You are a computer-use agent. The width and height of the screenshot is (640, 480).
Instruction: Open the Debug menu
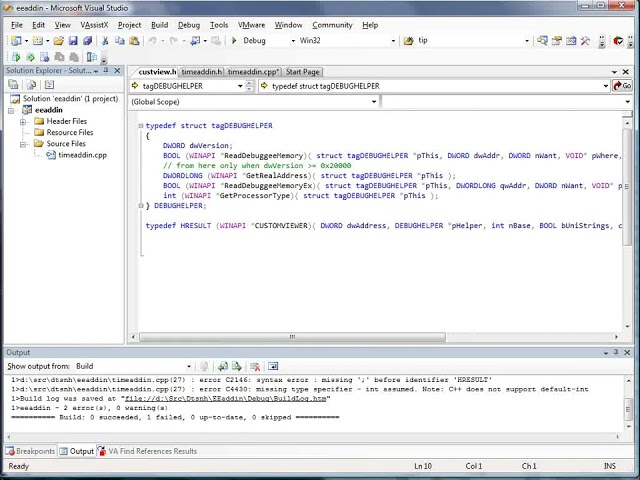coord(189,25)
